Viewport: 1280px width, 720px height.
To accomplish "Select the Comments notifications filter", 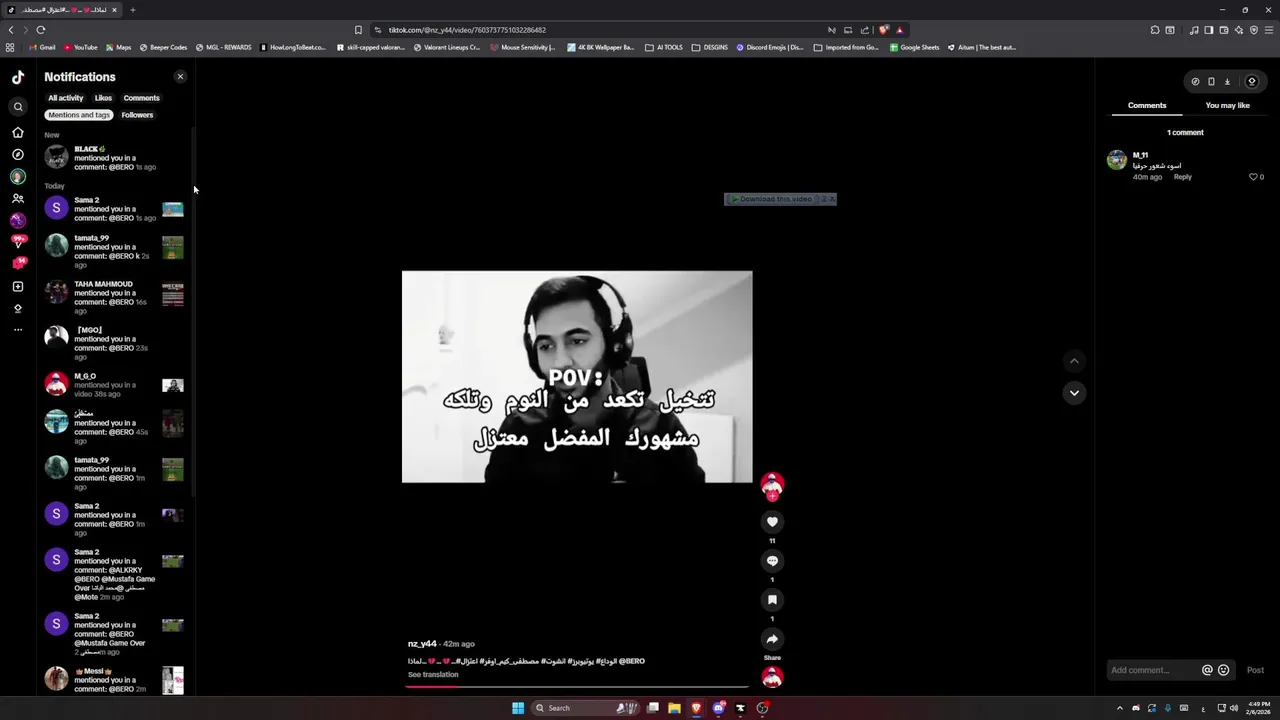I will click(x=141, y=98).
